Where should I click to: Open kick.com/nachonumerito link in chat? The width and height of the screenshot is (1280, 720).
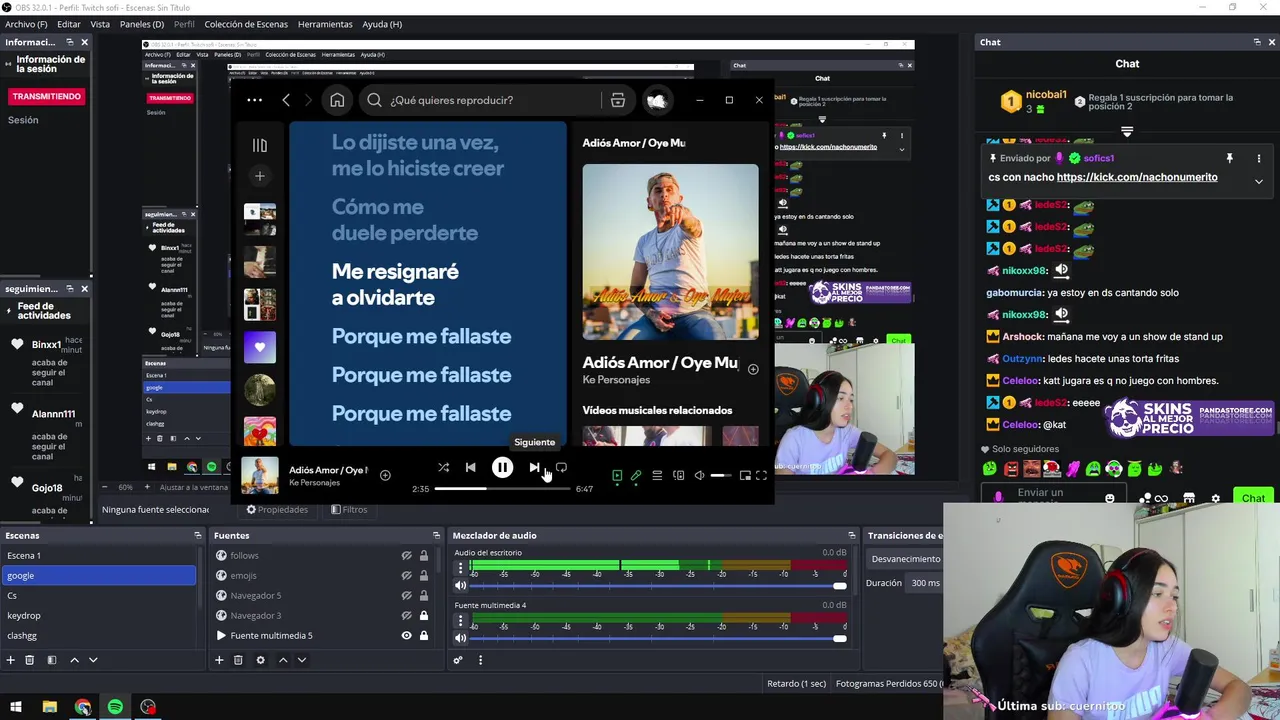click(1137, 177)
